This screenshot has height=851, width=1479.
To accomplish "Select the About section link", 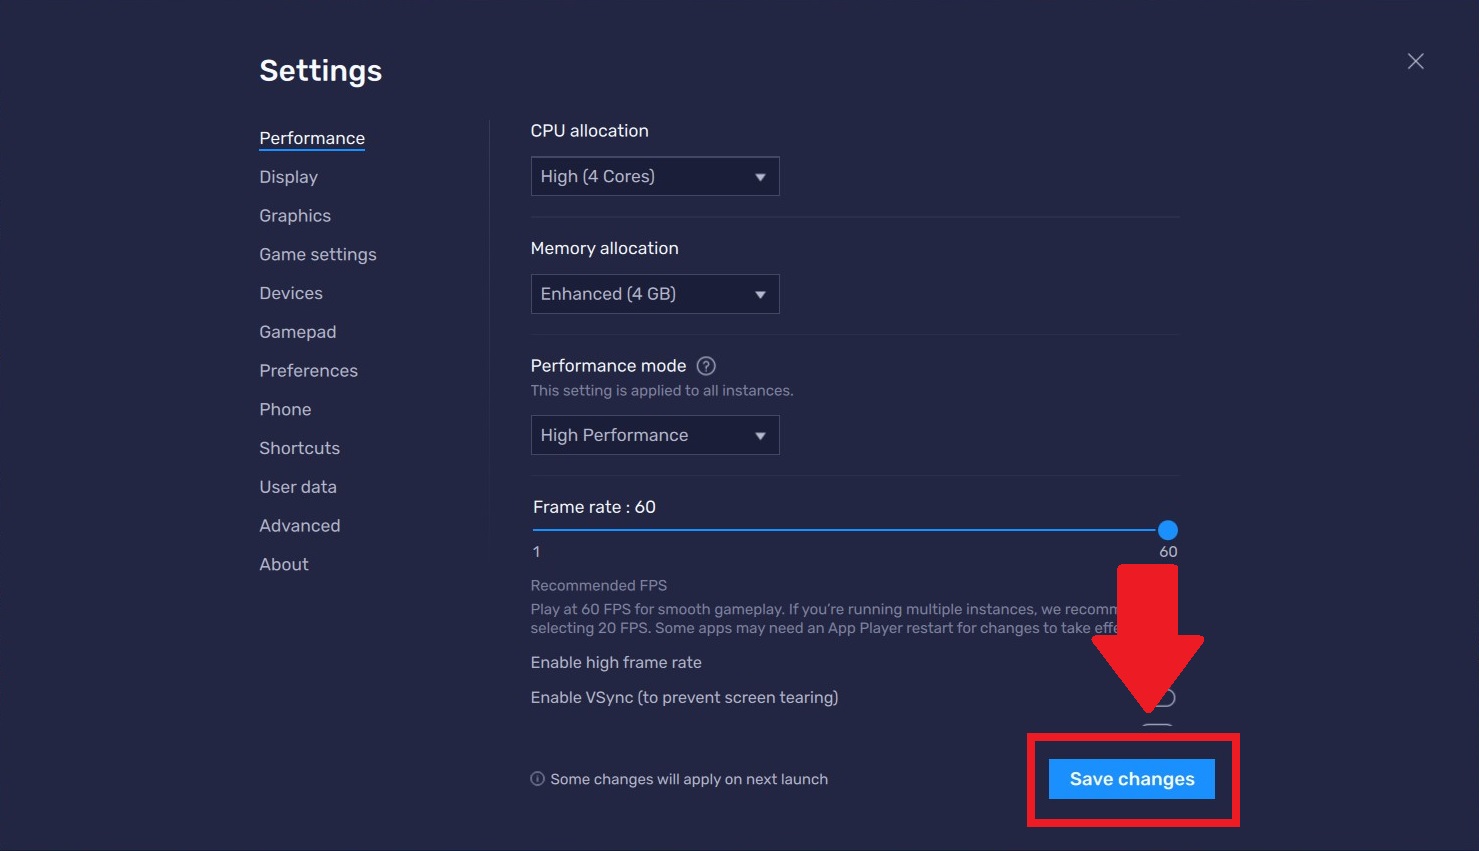I will [283, 564].
